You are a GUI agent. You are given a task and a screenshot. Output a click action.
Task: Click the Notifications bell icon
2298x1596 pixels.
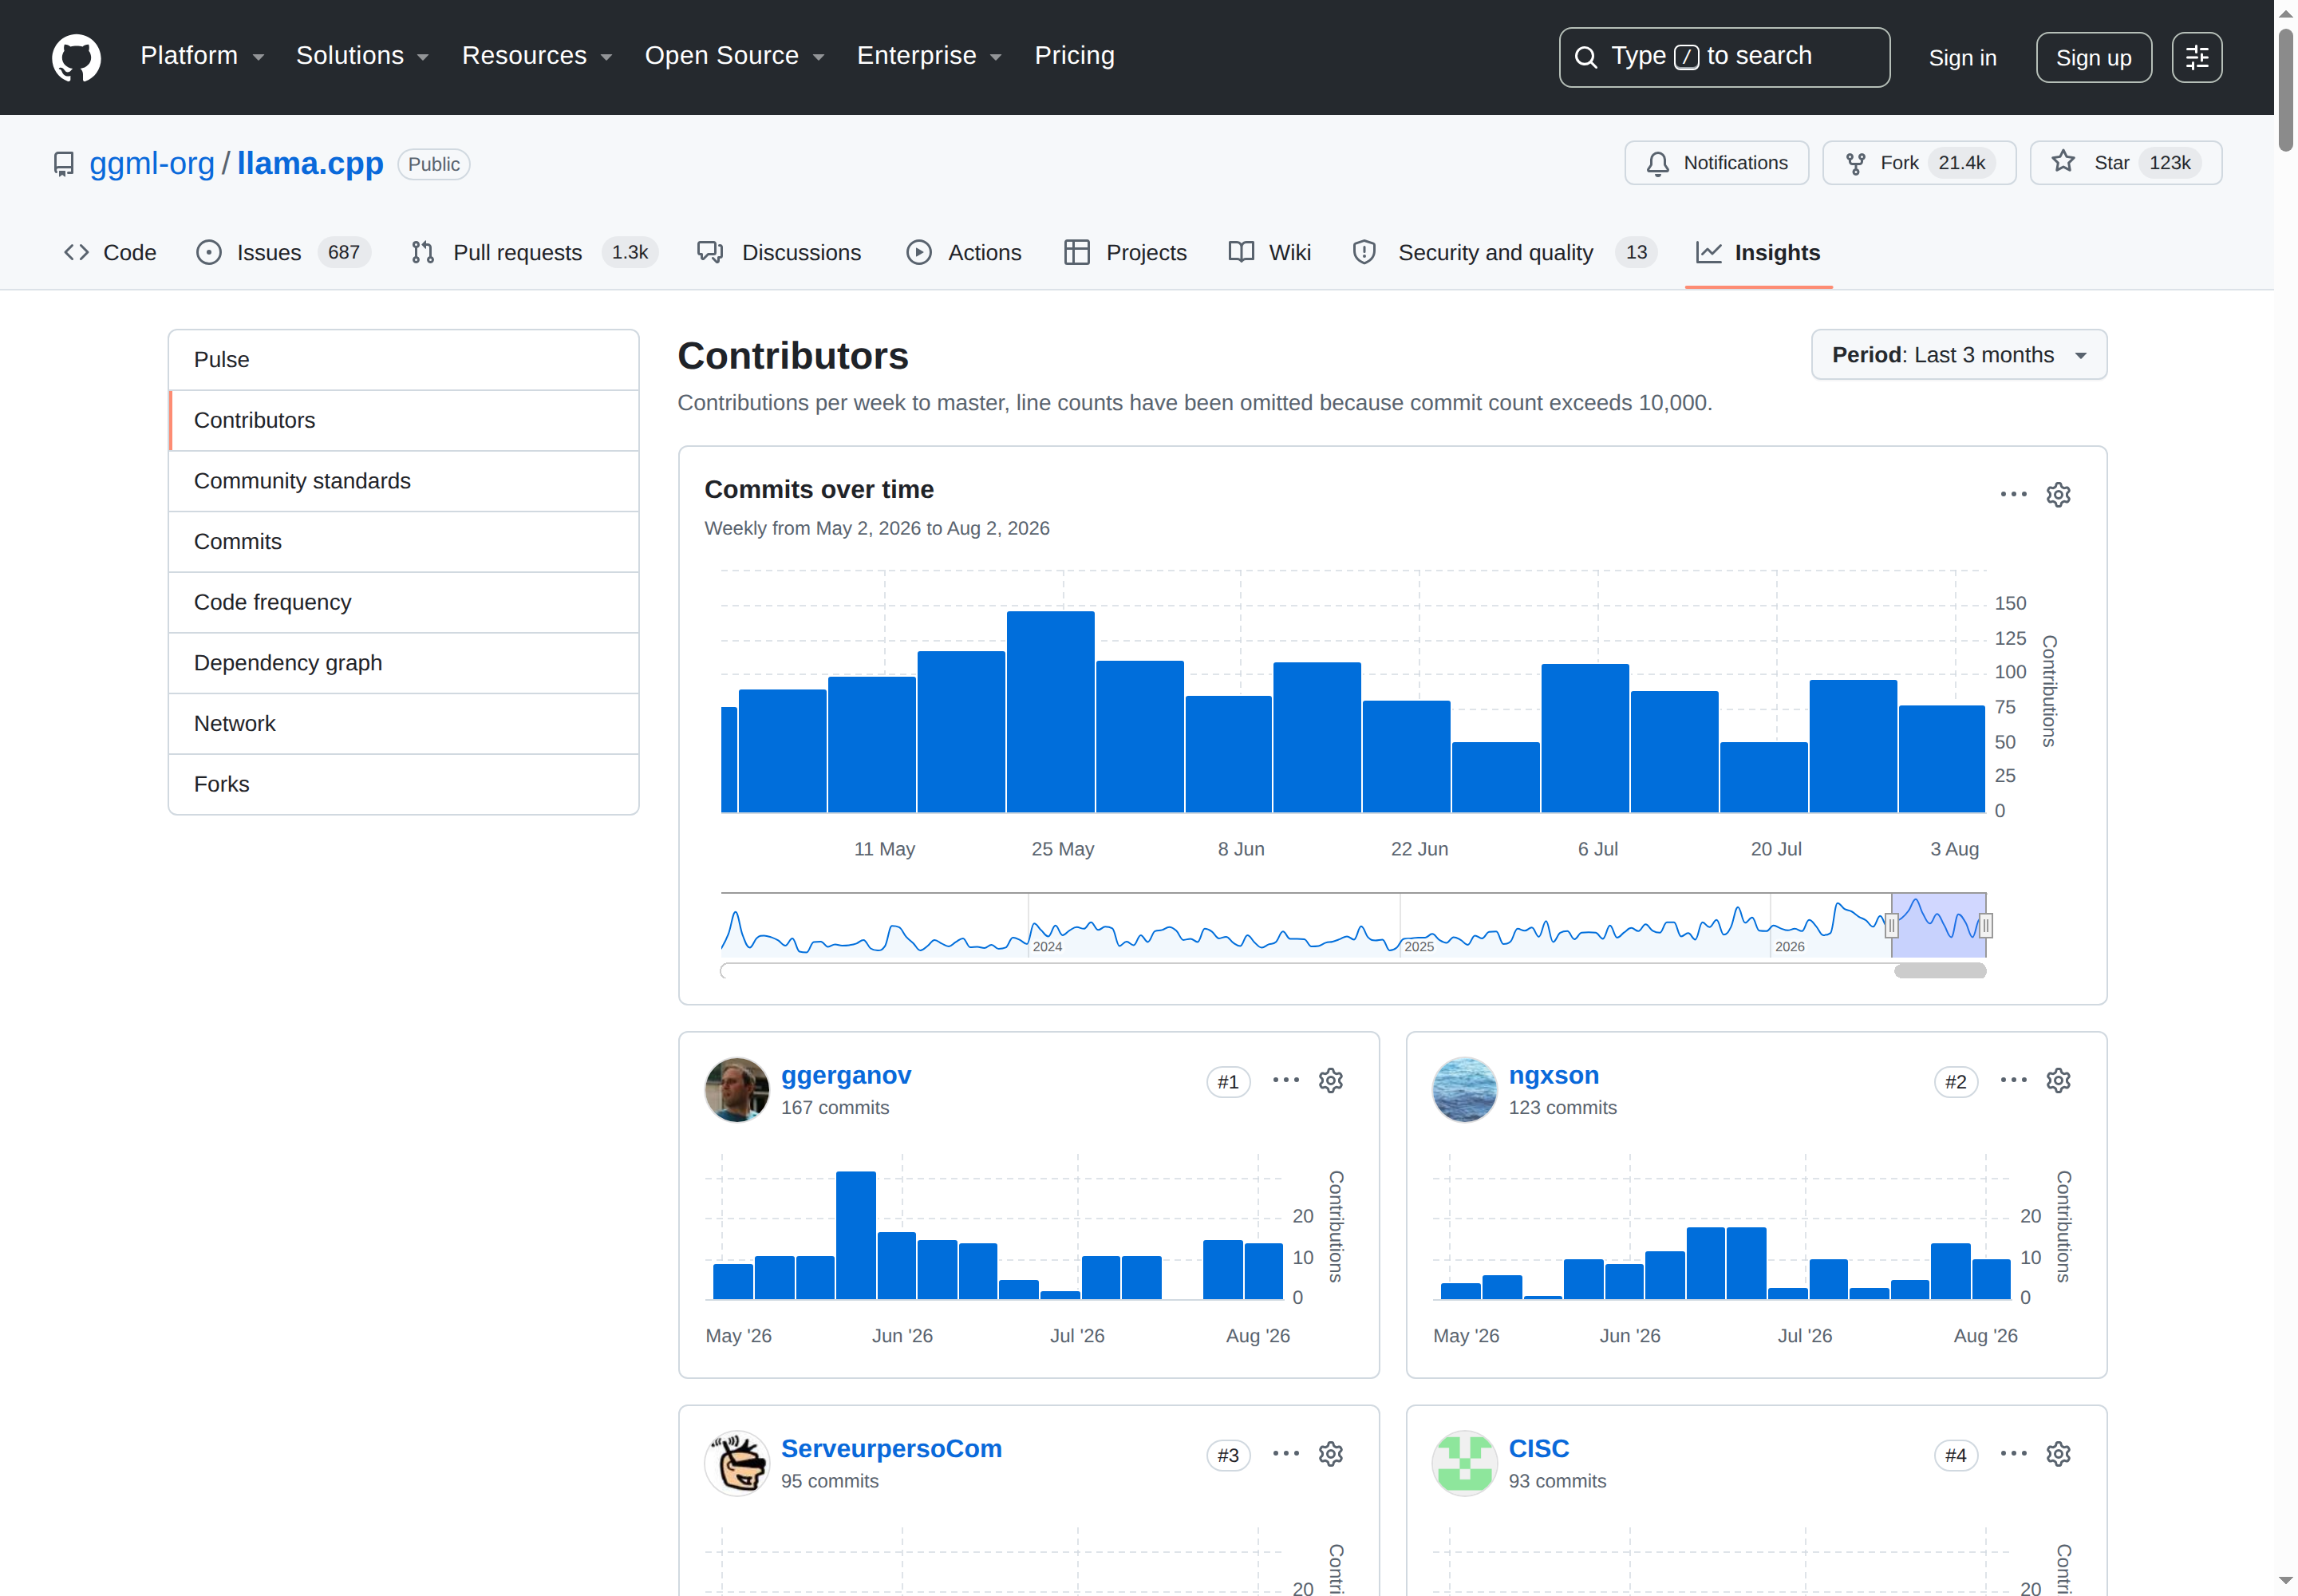(x=1657, y=163)
